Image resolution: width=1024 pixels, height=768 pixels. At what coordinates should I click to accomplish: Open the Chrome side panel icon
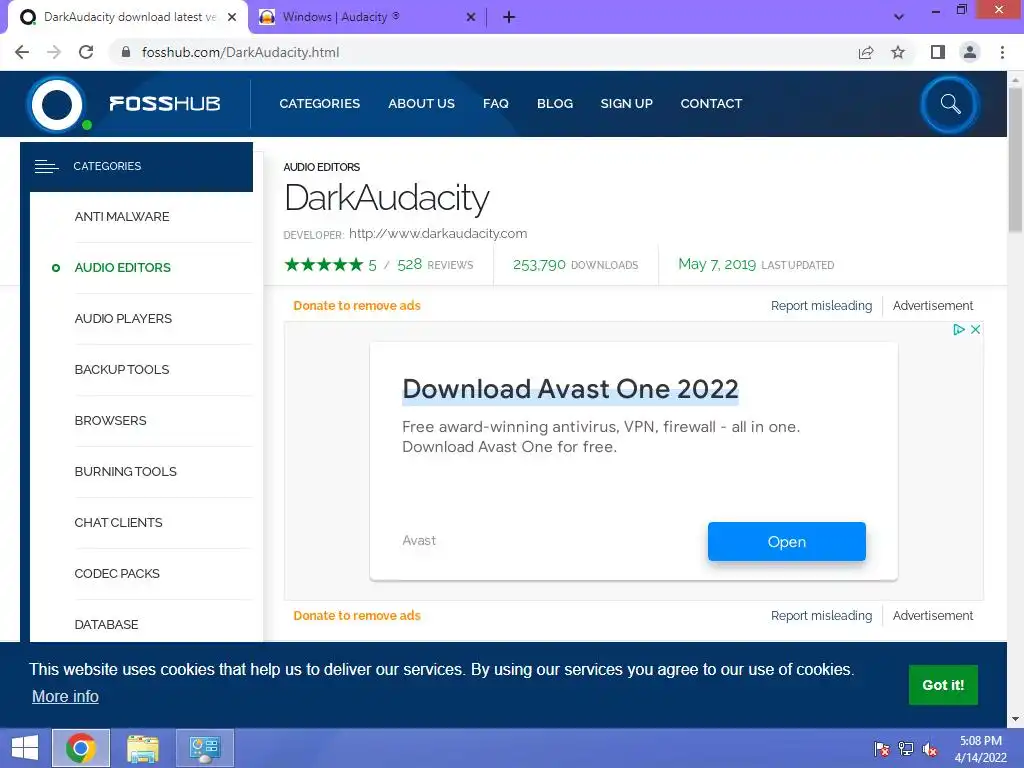[938, 52]
